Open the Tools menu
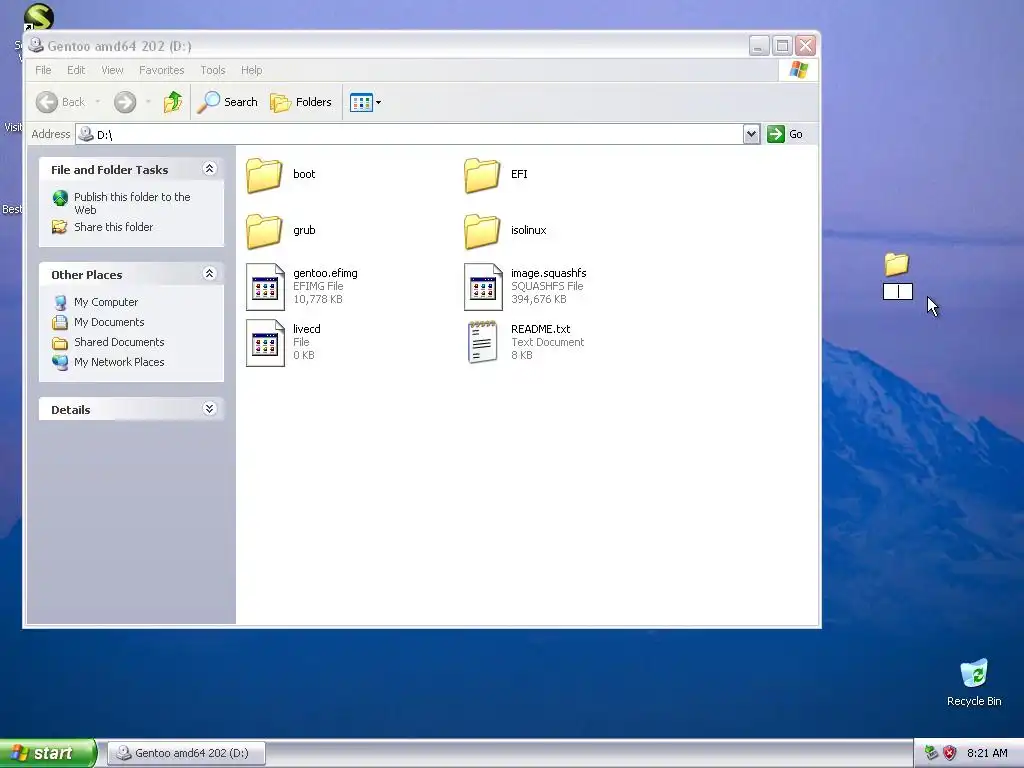 pyautogui.click(x=213, y=70)
